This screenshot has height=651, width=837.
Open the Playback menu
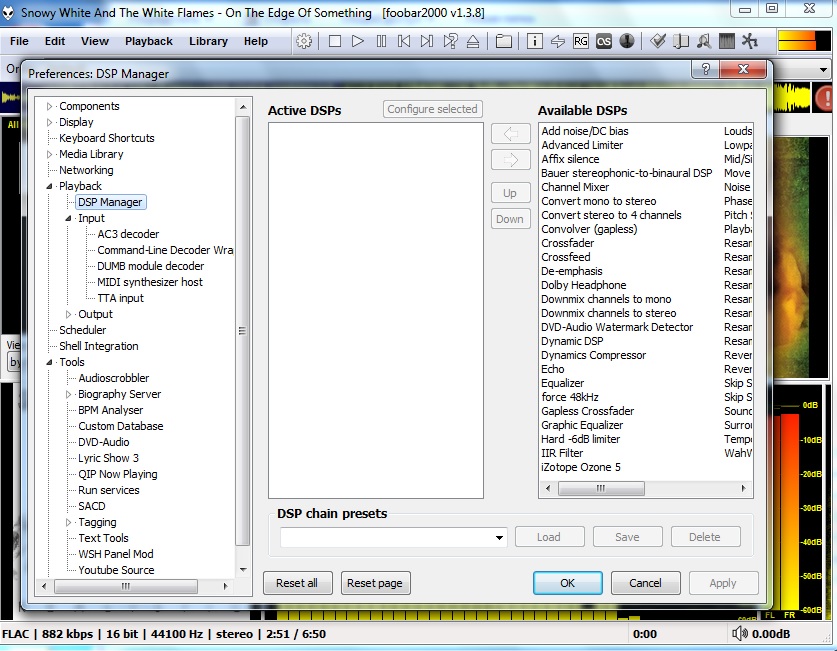[x=149, y=41]
